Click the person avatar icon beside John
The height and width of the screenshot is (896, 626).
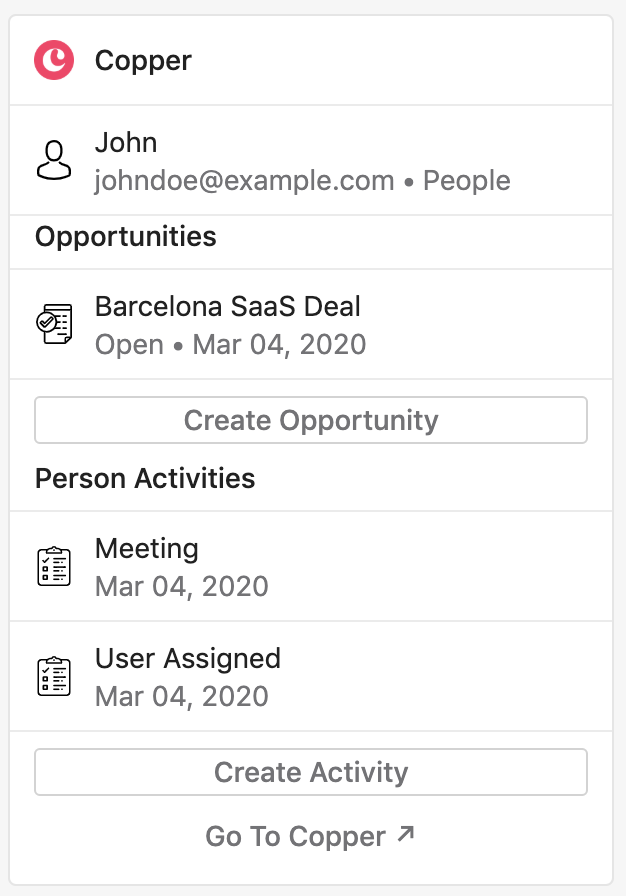coord(54,161)
